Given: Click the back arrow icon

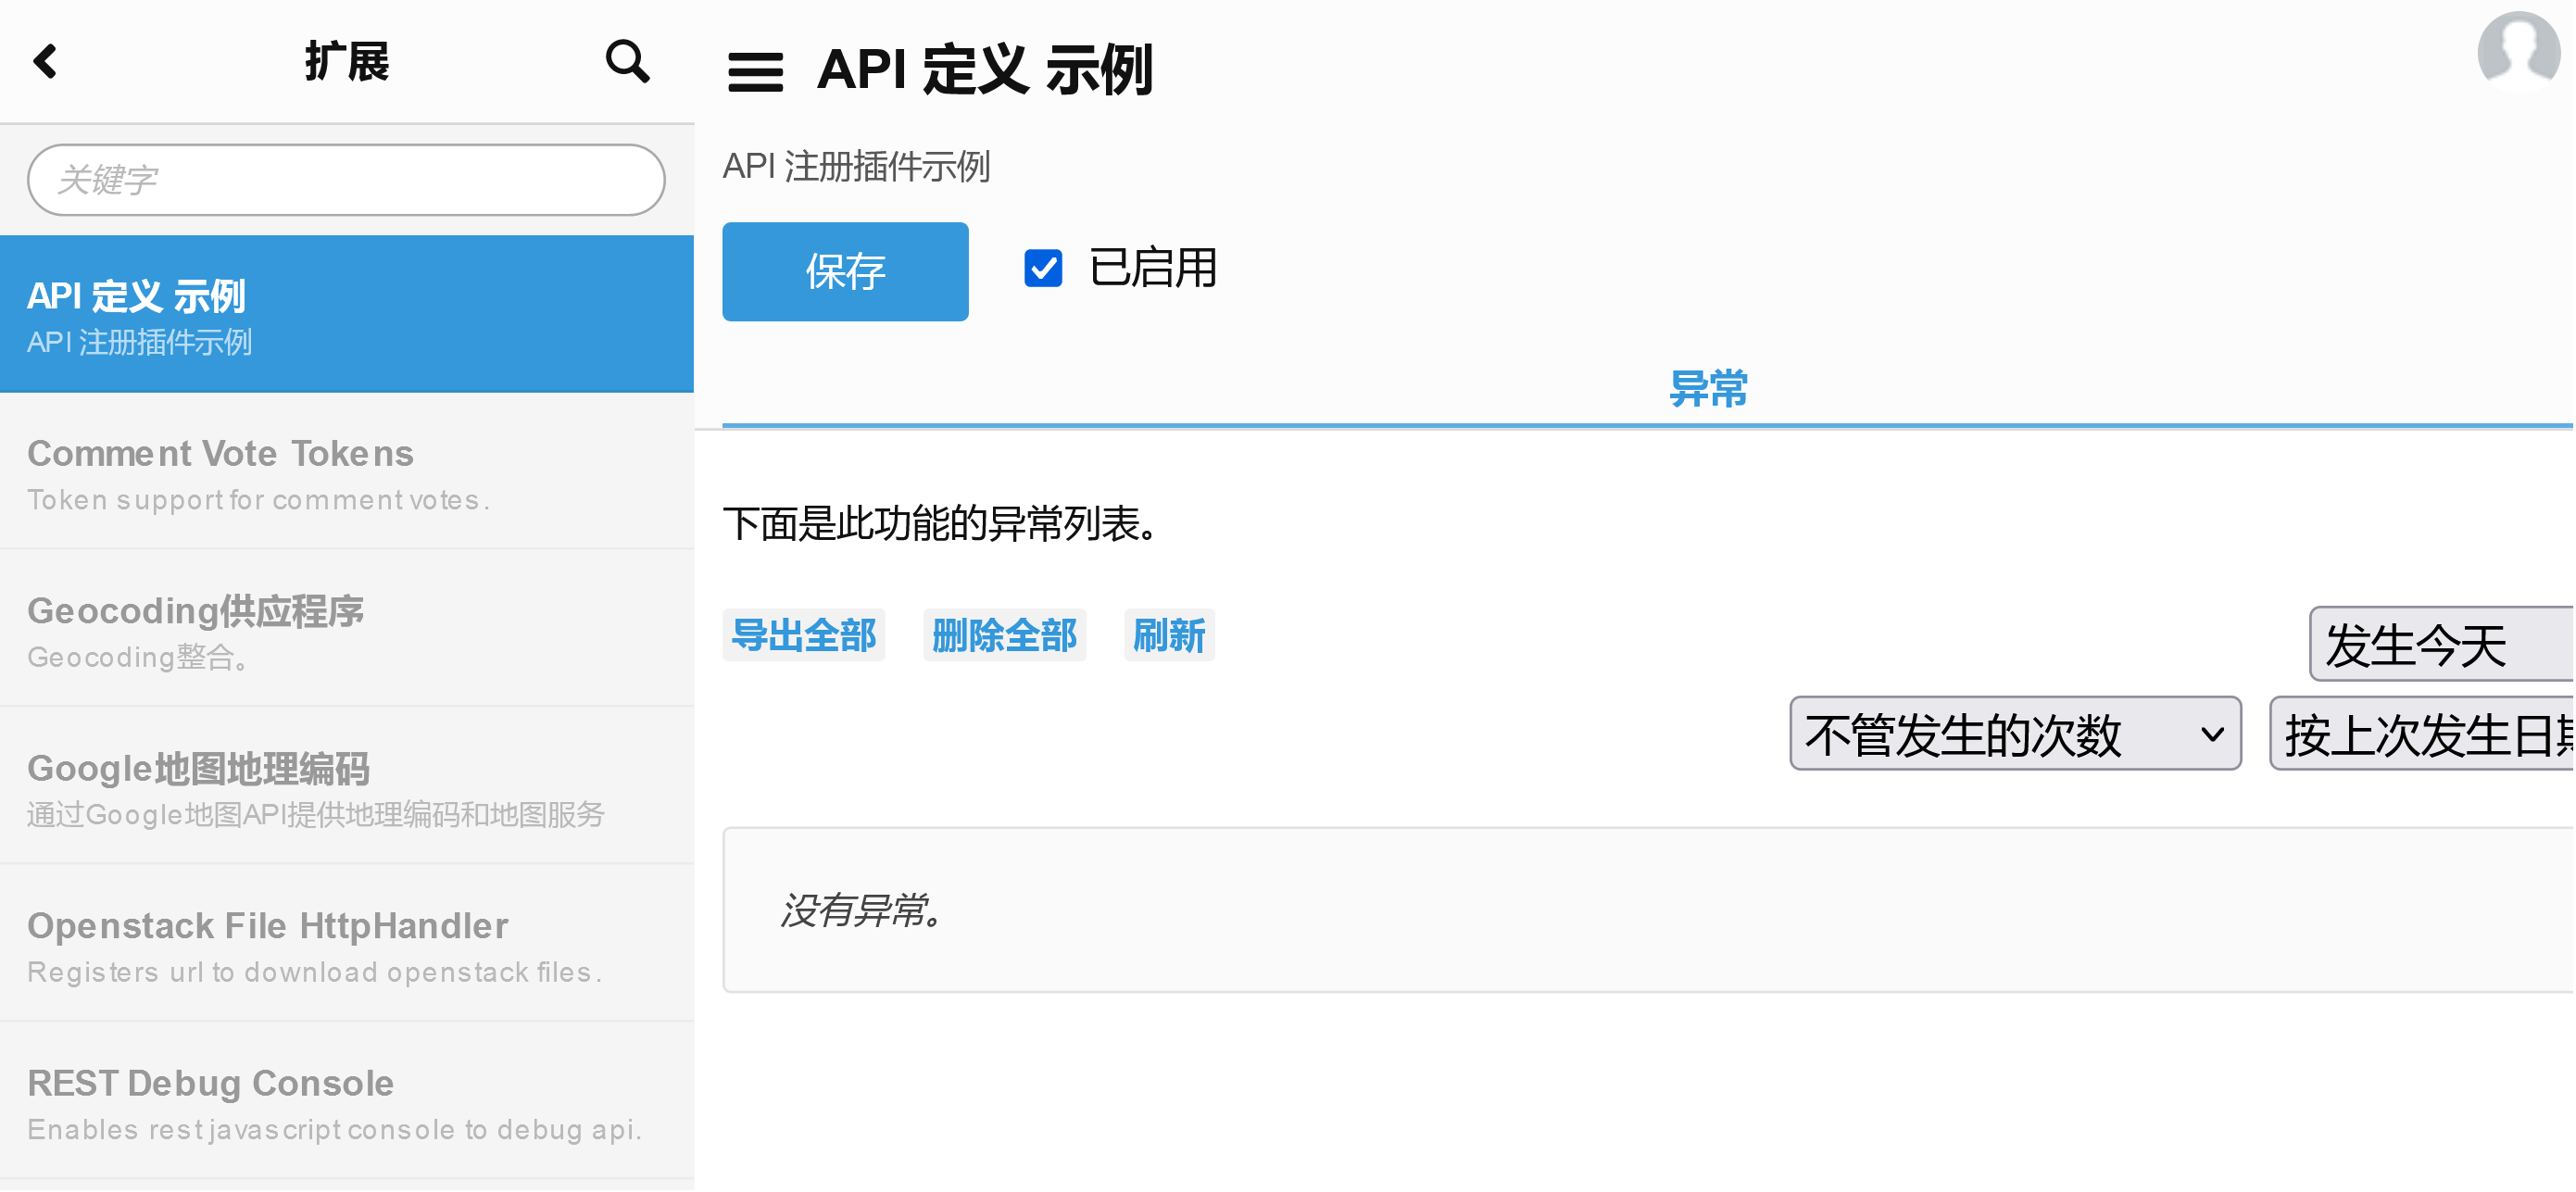Looking at the screenshot, I should click(45, 62).
